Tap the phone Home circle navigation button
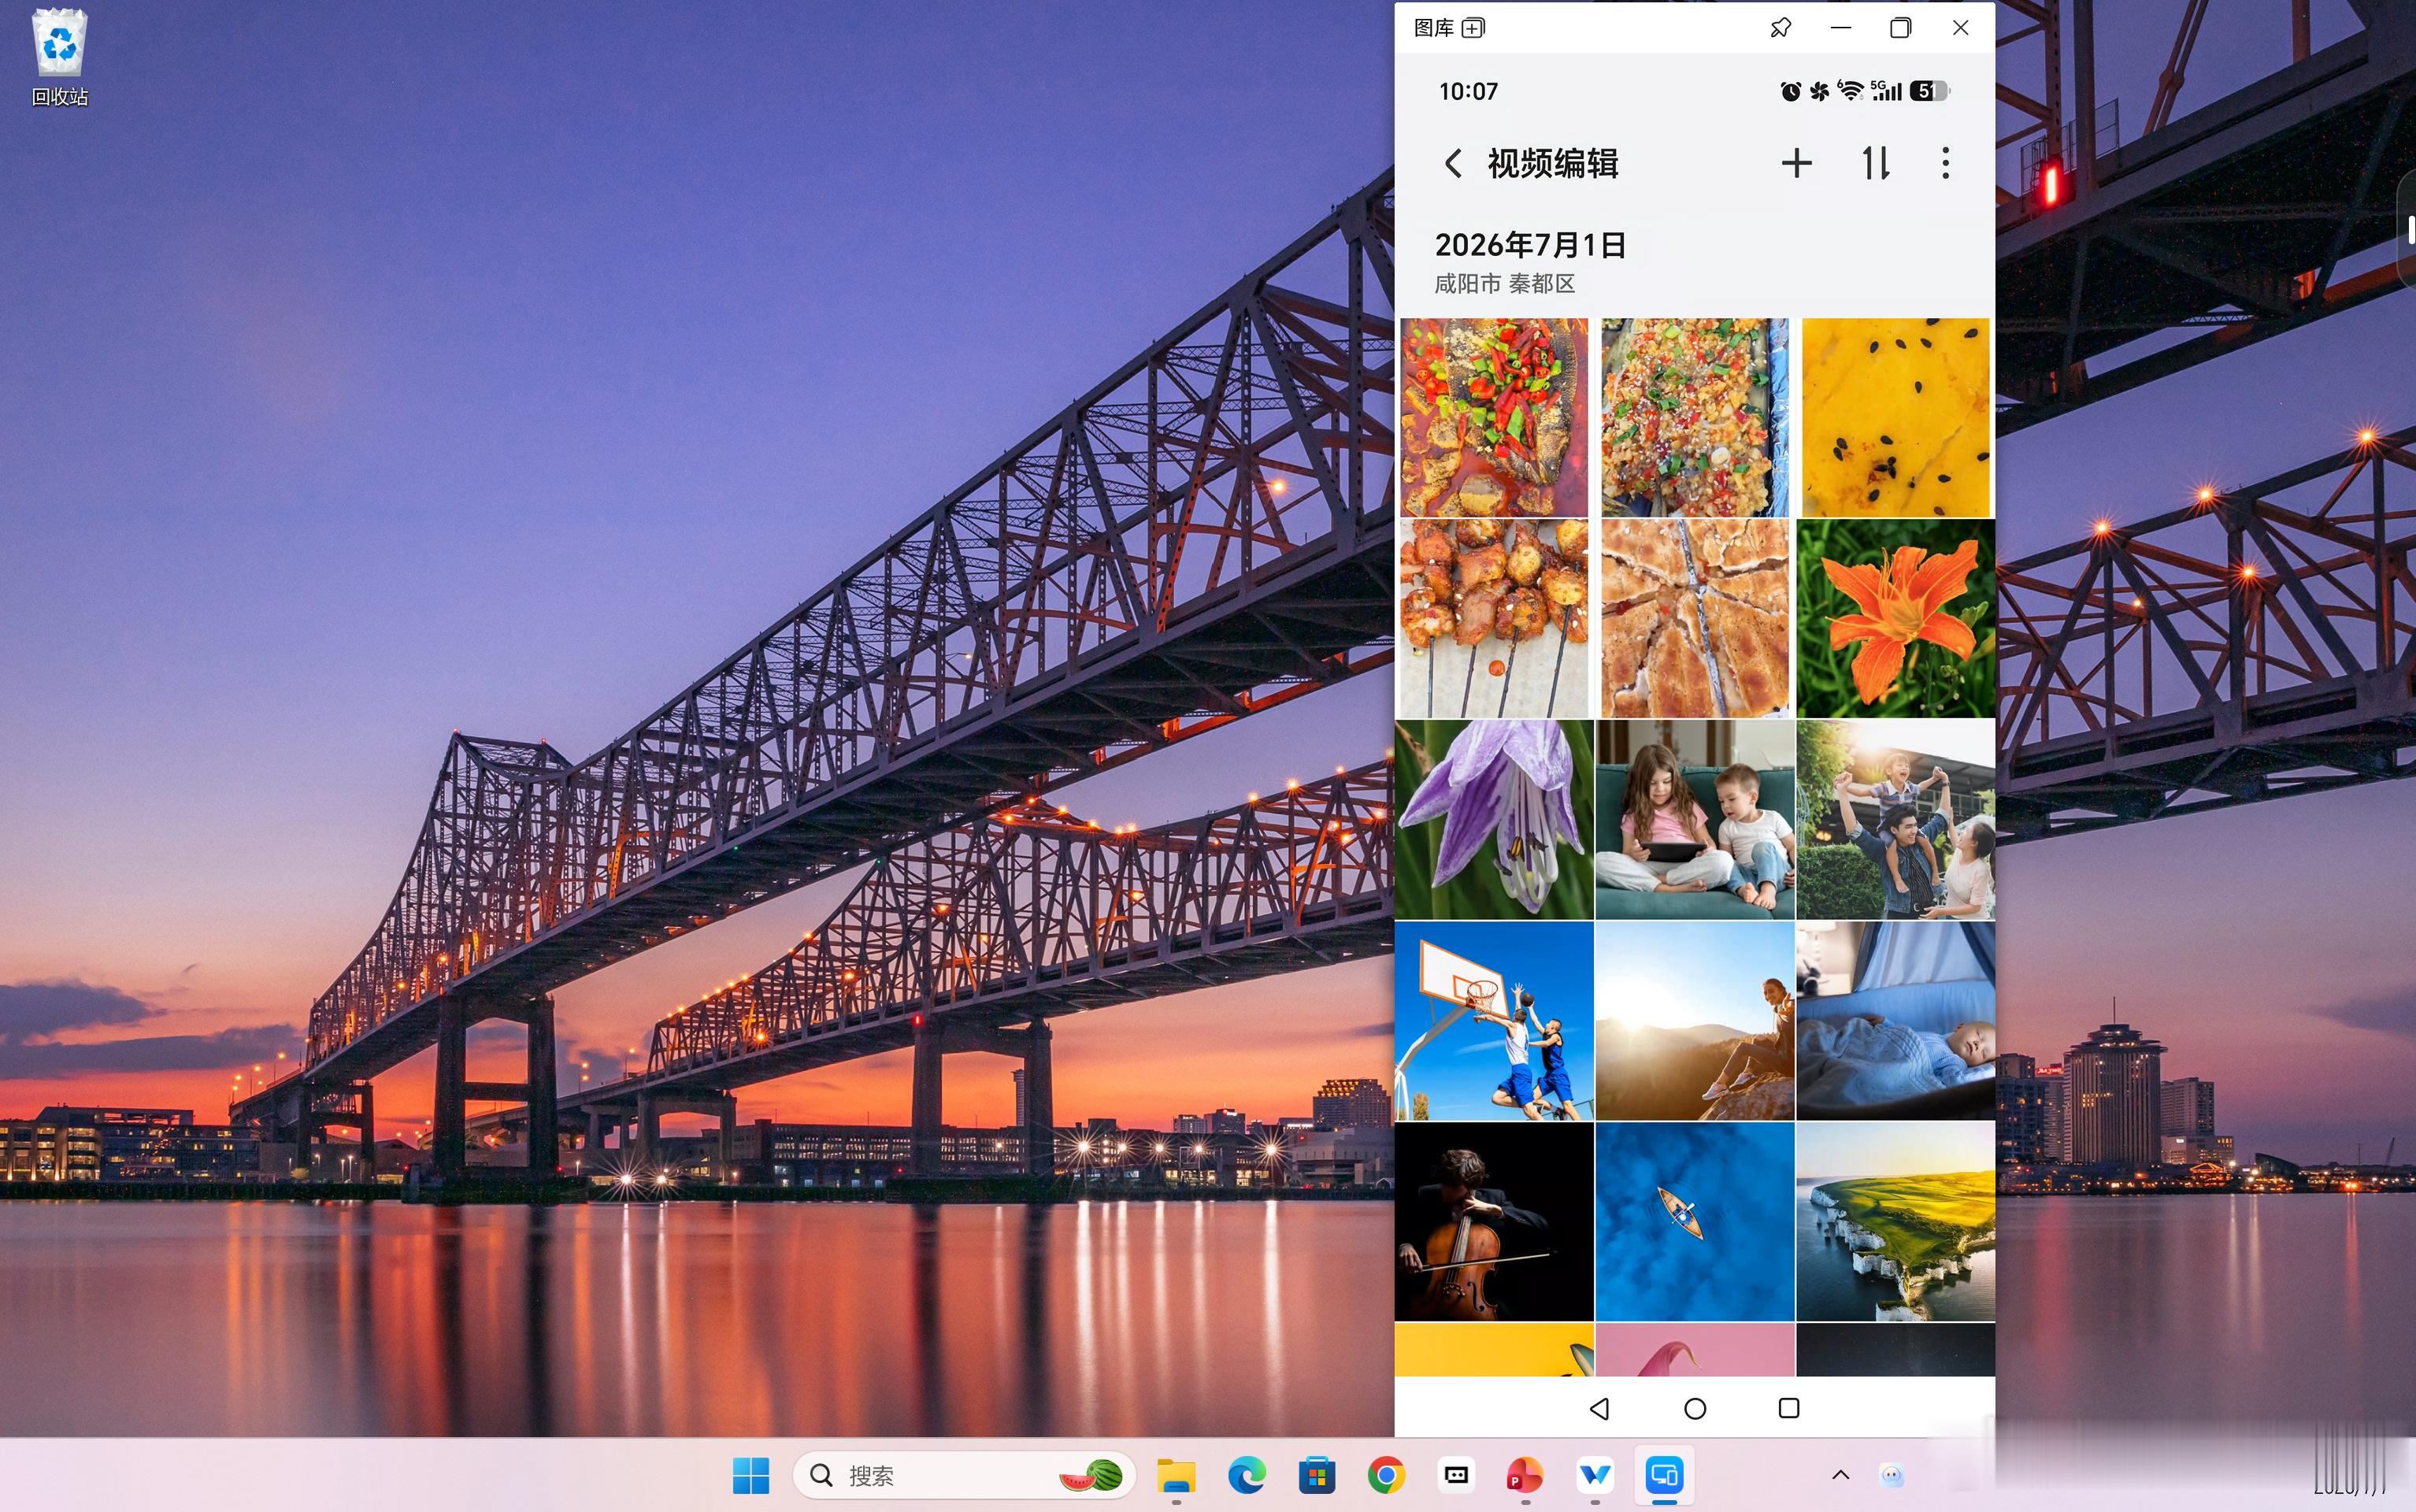The height and width of the screenshot is (1512, 2416). 1695,1408
